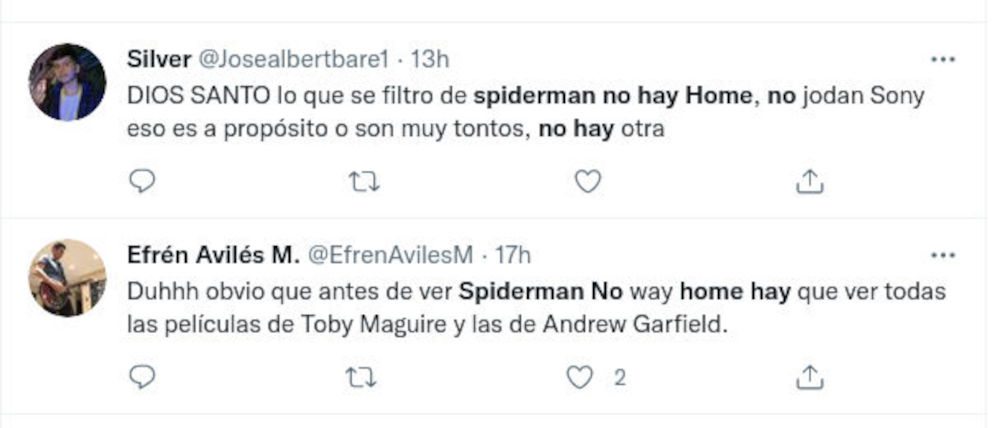Open more options on Efrén's tweet
The height and width of the screenshot is (428, 1000).
click(x=943, y=256)
